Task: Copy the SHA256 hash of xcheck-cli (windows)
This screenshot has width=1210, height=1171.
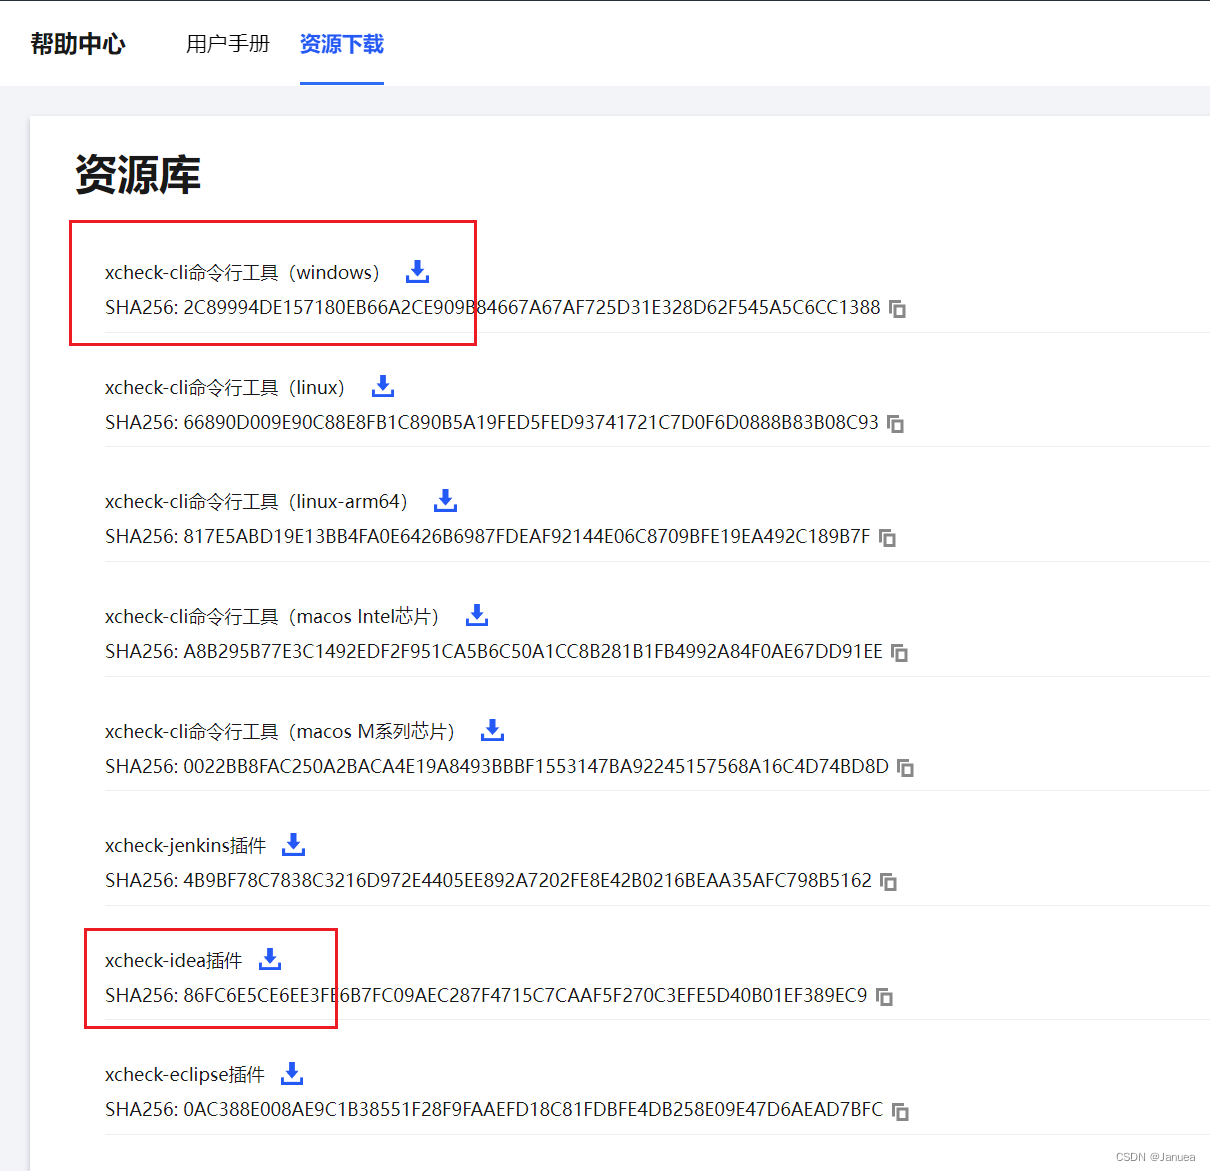Action: pyautogui.click(x=897, y=309)
